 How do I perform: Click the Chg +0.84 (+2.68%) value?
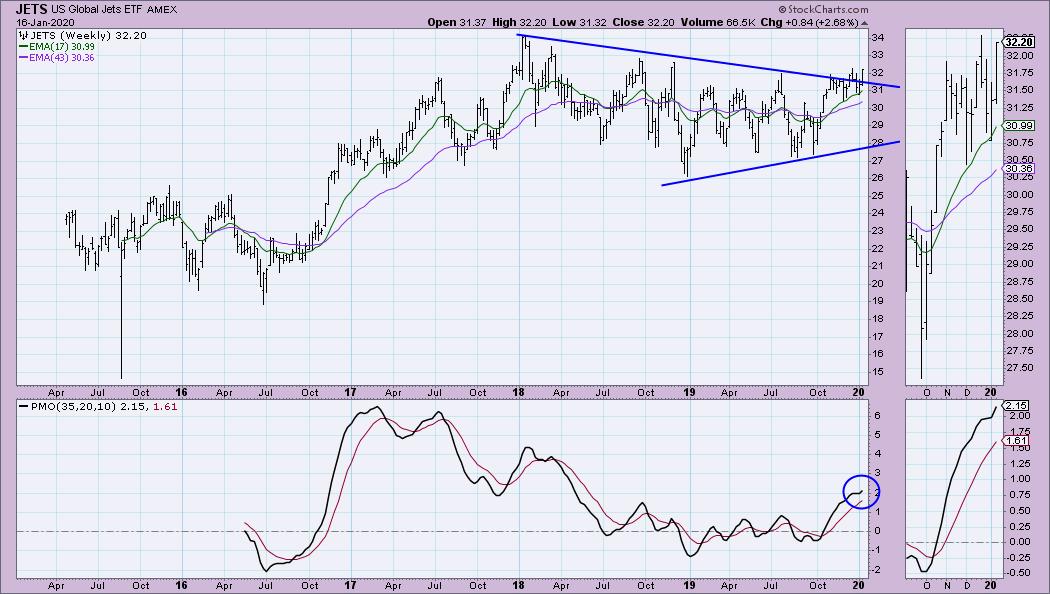(x=810, y=22)
